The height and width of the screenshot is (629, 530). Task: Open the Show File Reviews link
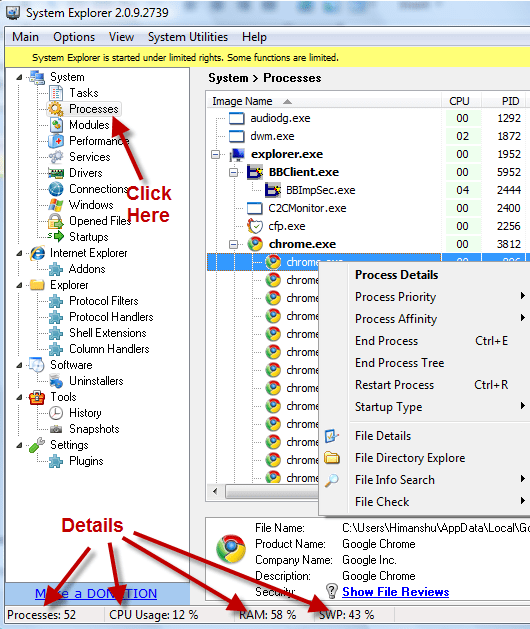tap(396, 592)
